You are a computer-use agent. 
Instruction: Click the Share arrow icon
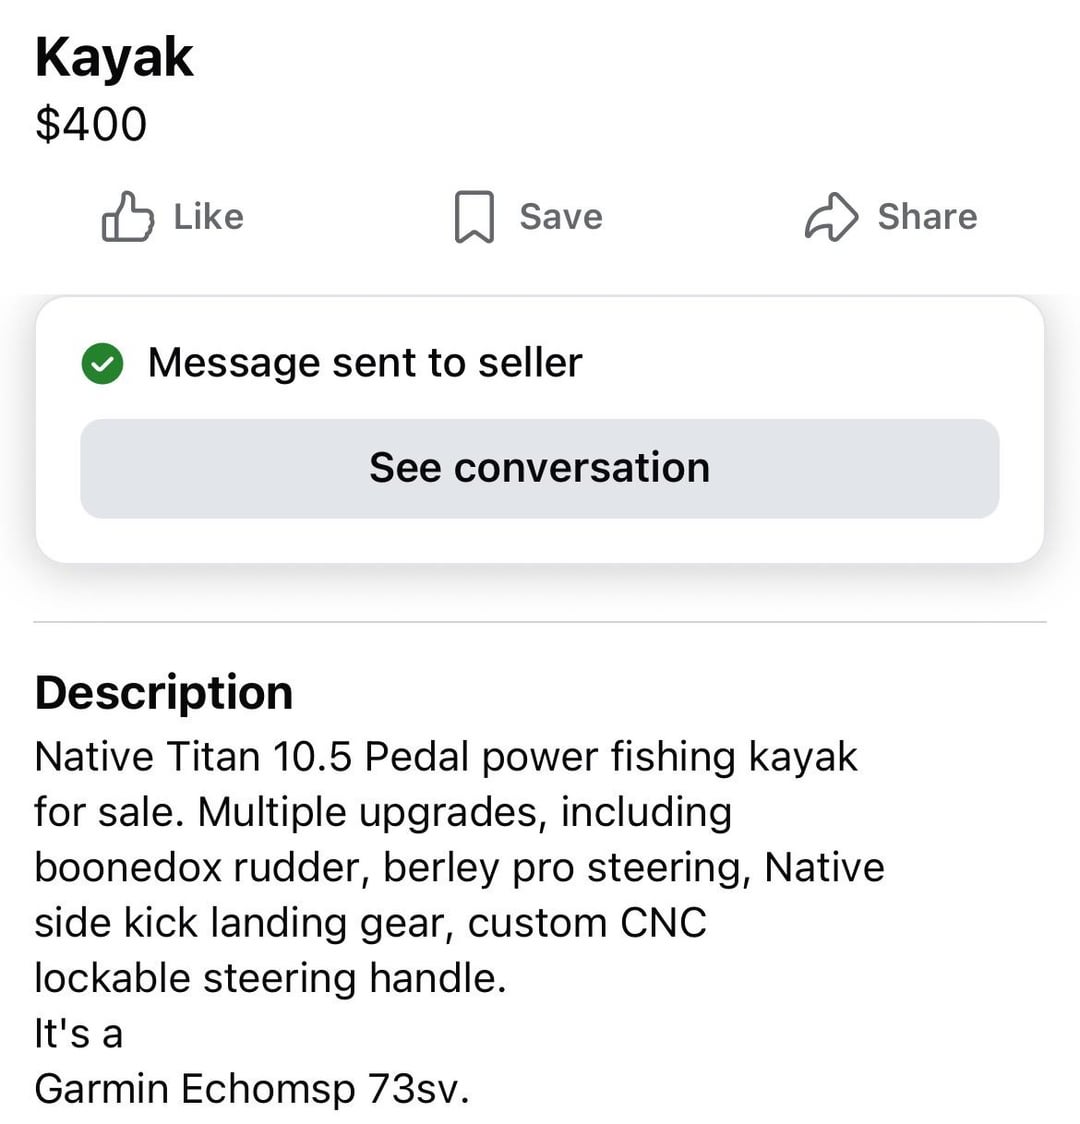(x=831, y=217)
